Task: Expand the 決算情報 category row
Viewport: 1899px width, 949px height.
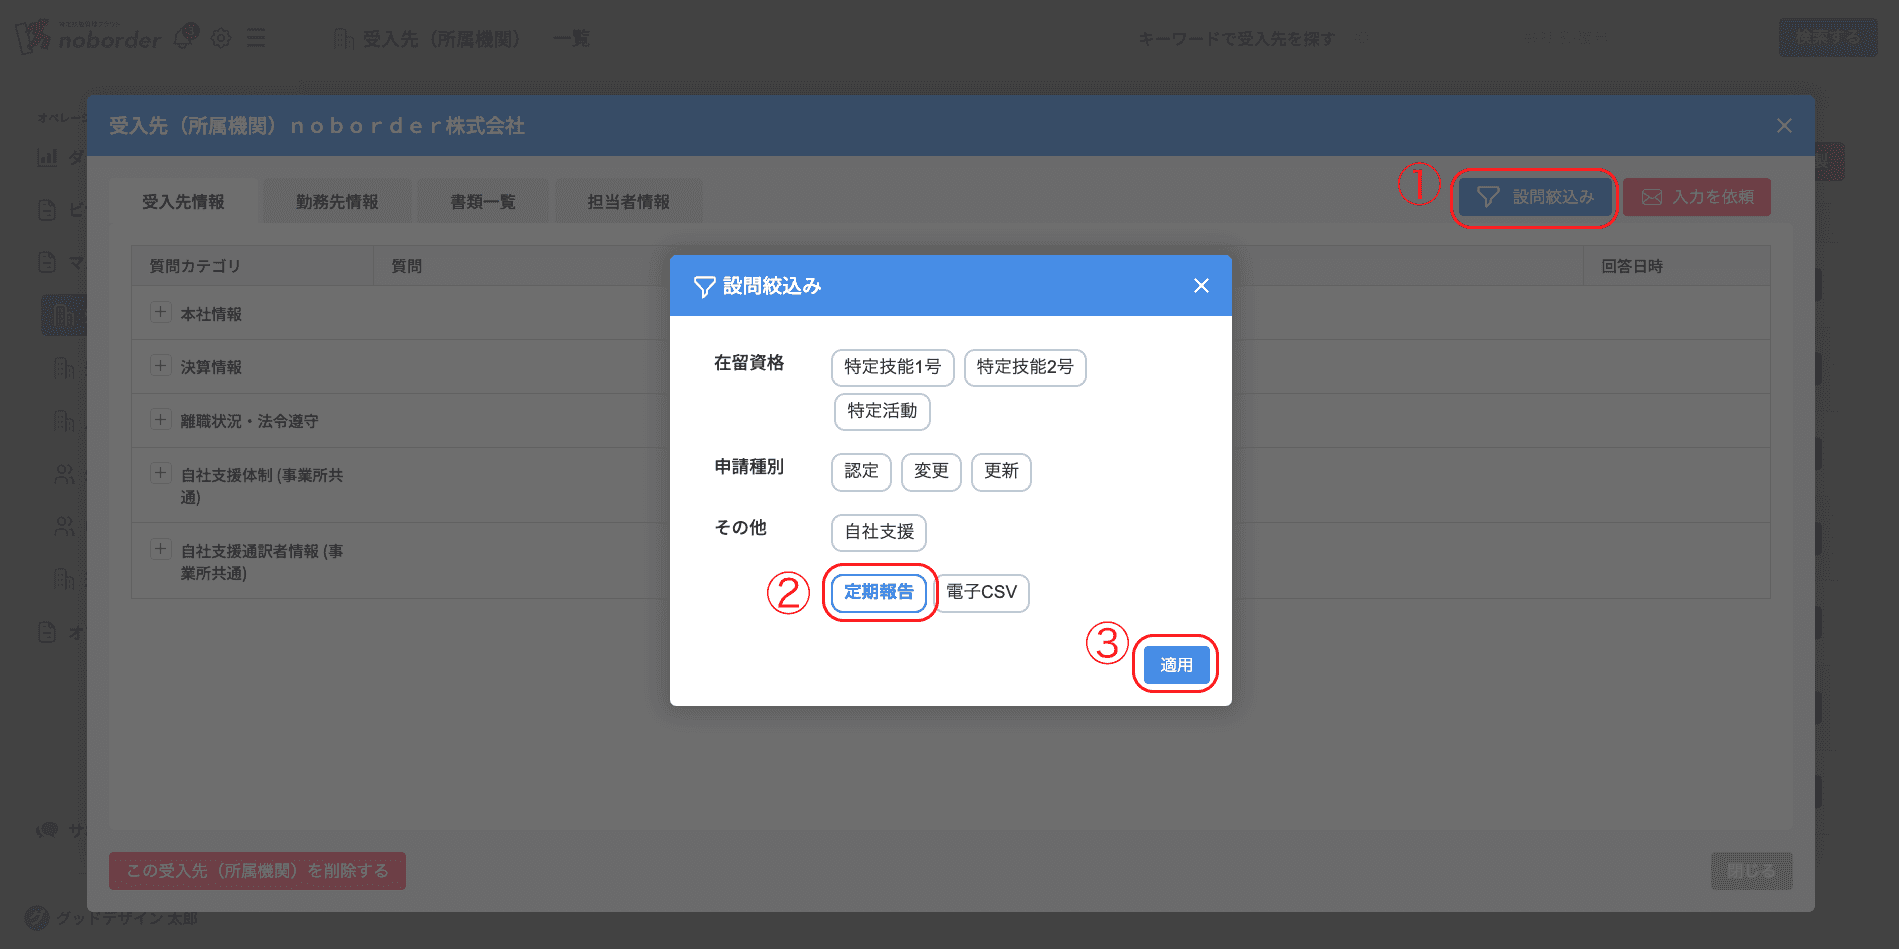Action: click(160, 366)
